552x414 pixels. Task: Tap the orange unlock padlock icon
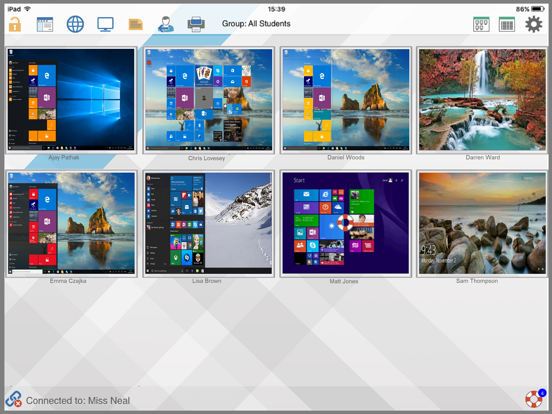(x=15, y=25)
